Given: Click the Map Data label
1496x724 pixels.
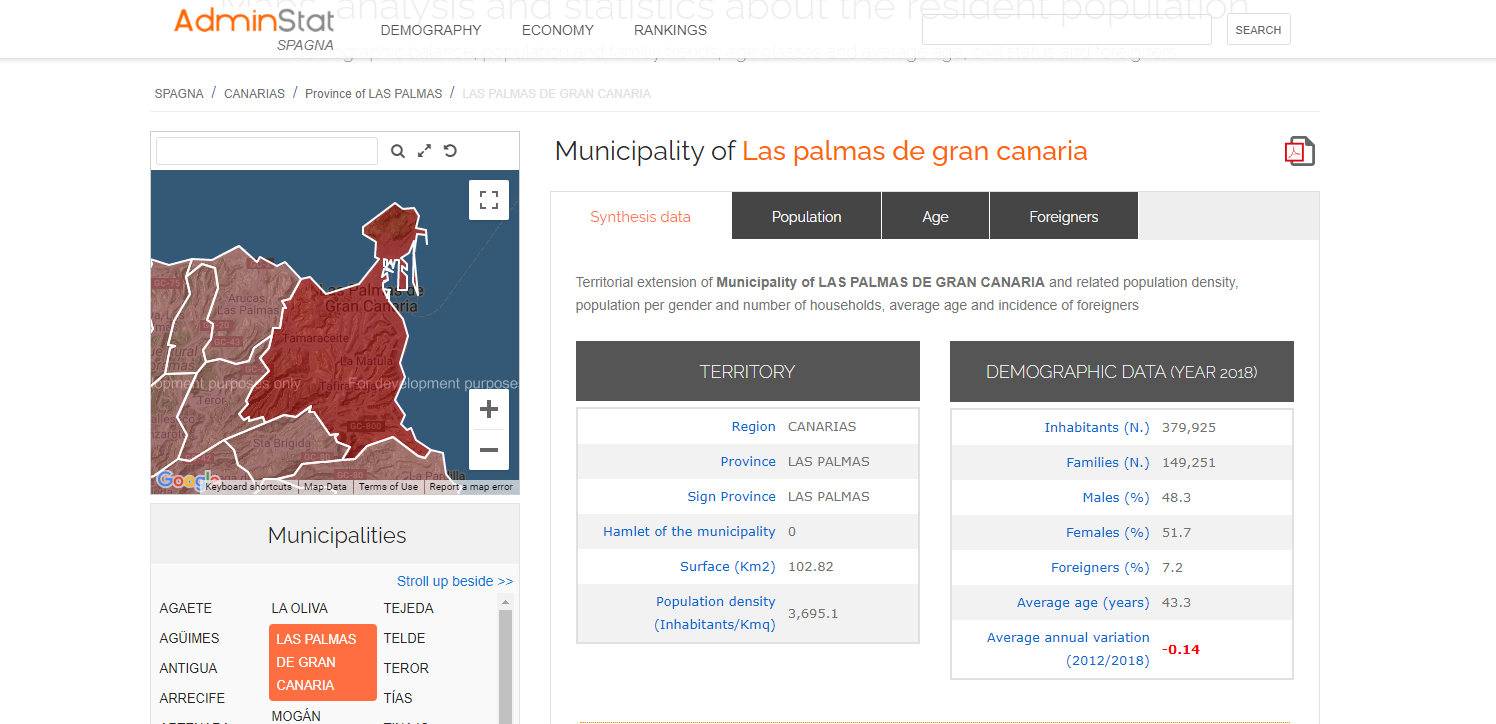Looking at the screenshot, I should click(325, 487).
